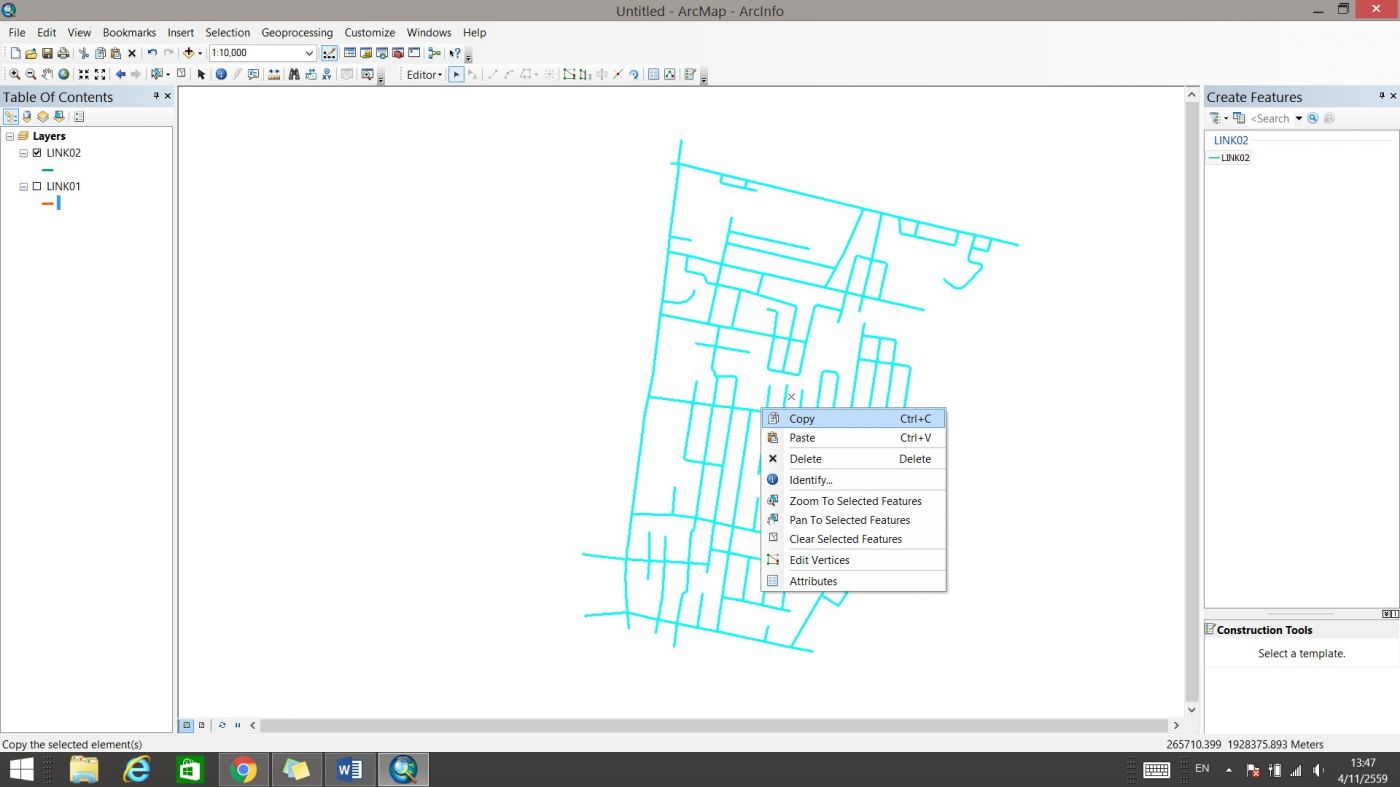The height and width of the screenshot is (787, 1400).
Task: Uncheck the LINK02 layer visibility checkbox
Action: (37, 153)
